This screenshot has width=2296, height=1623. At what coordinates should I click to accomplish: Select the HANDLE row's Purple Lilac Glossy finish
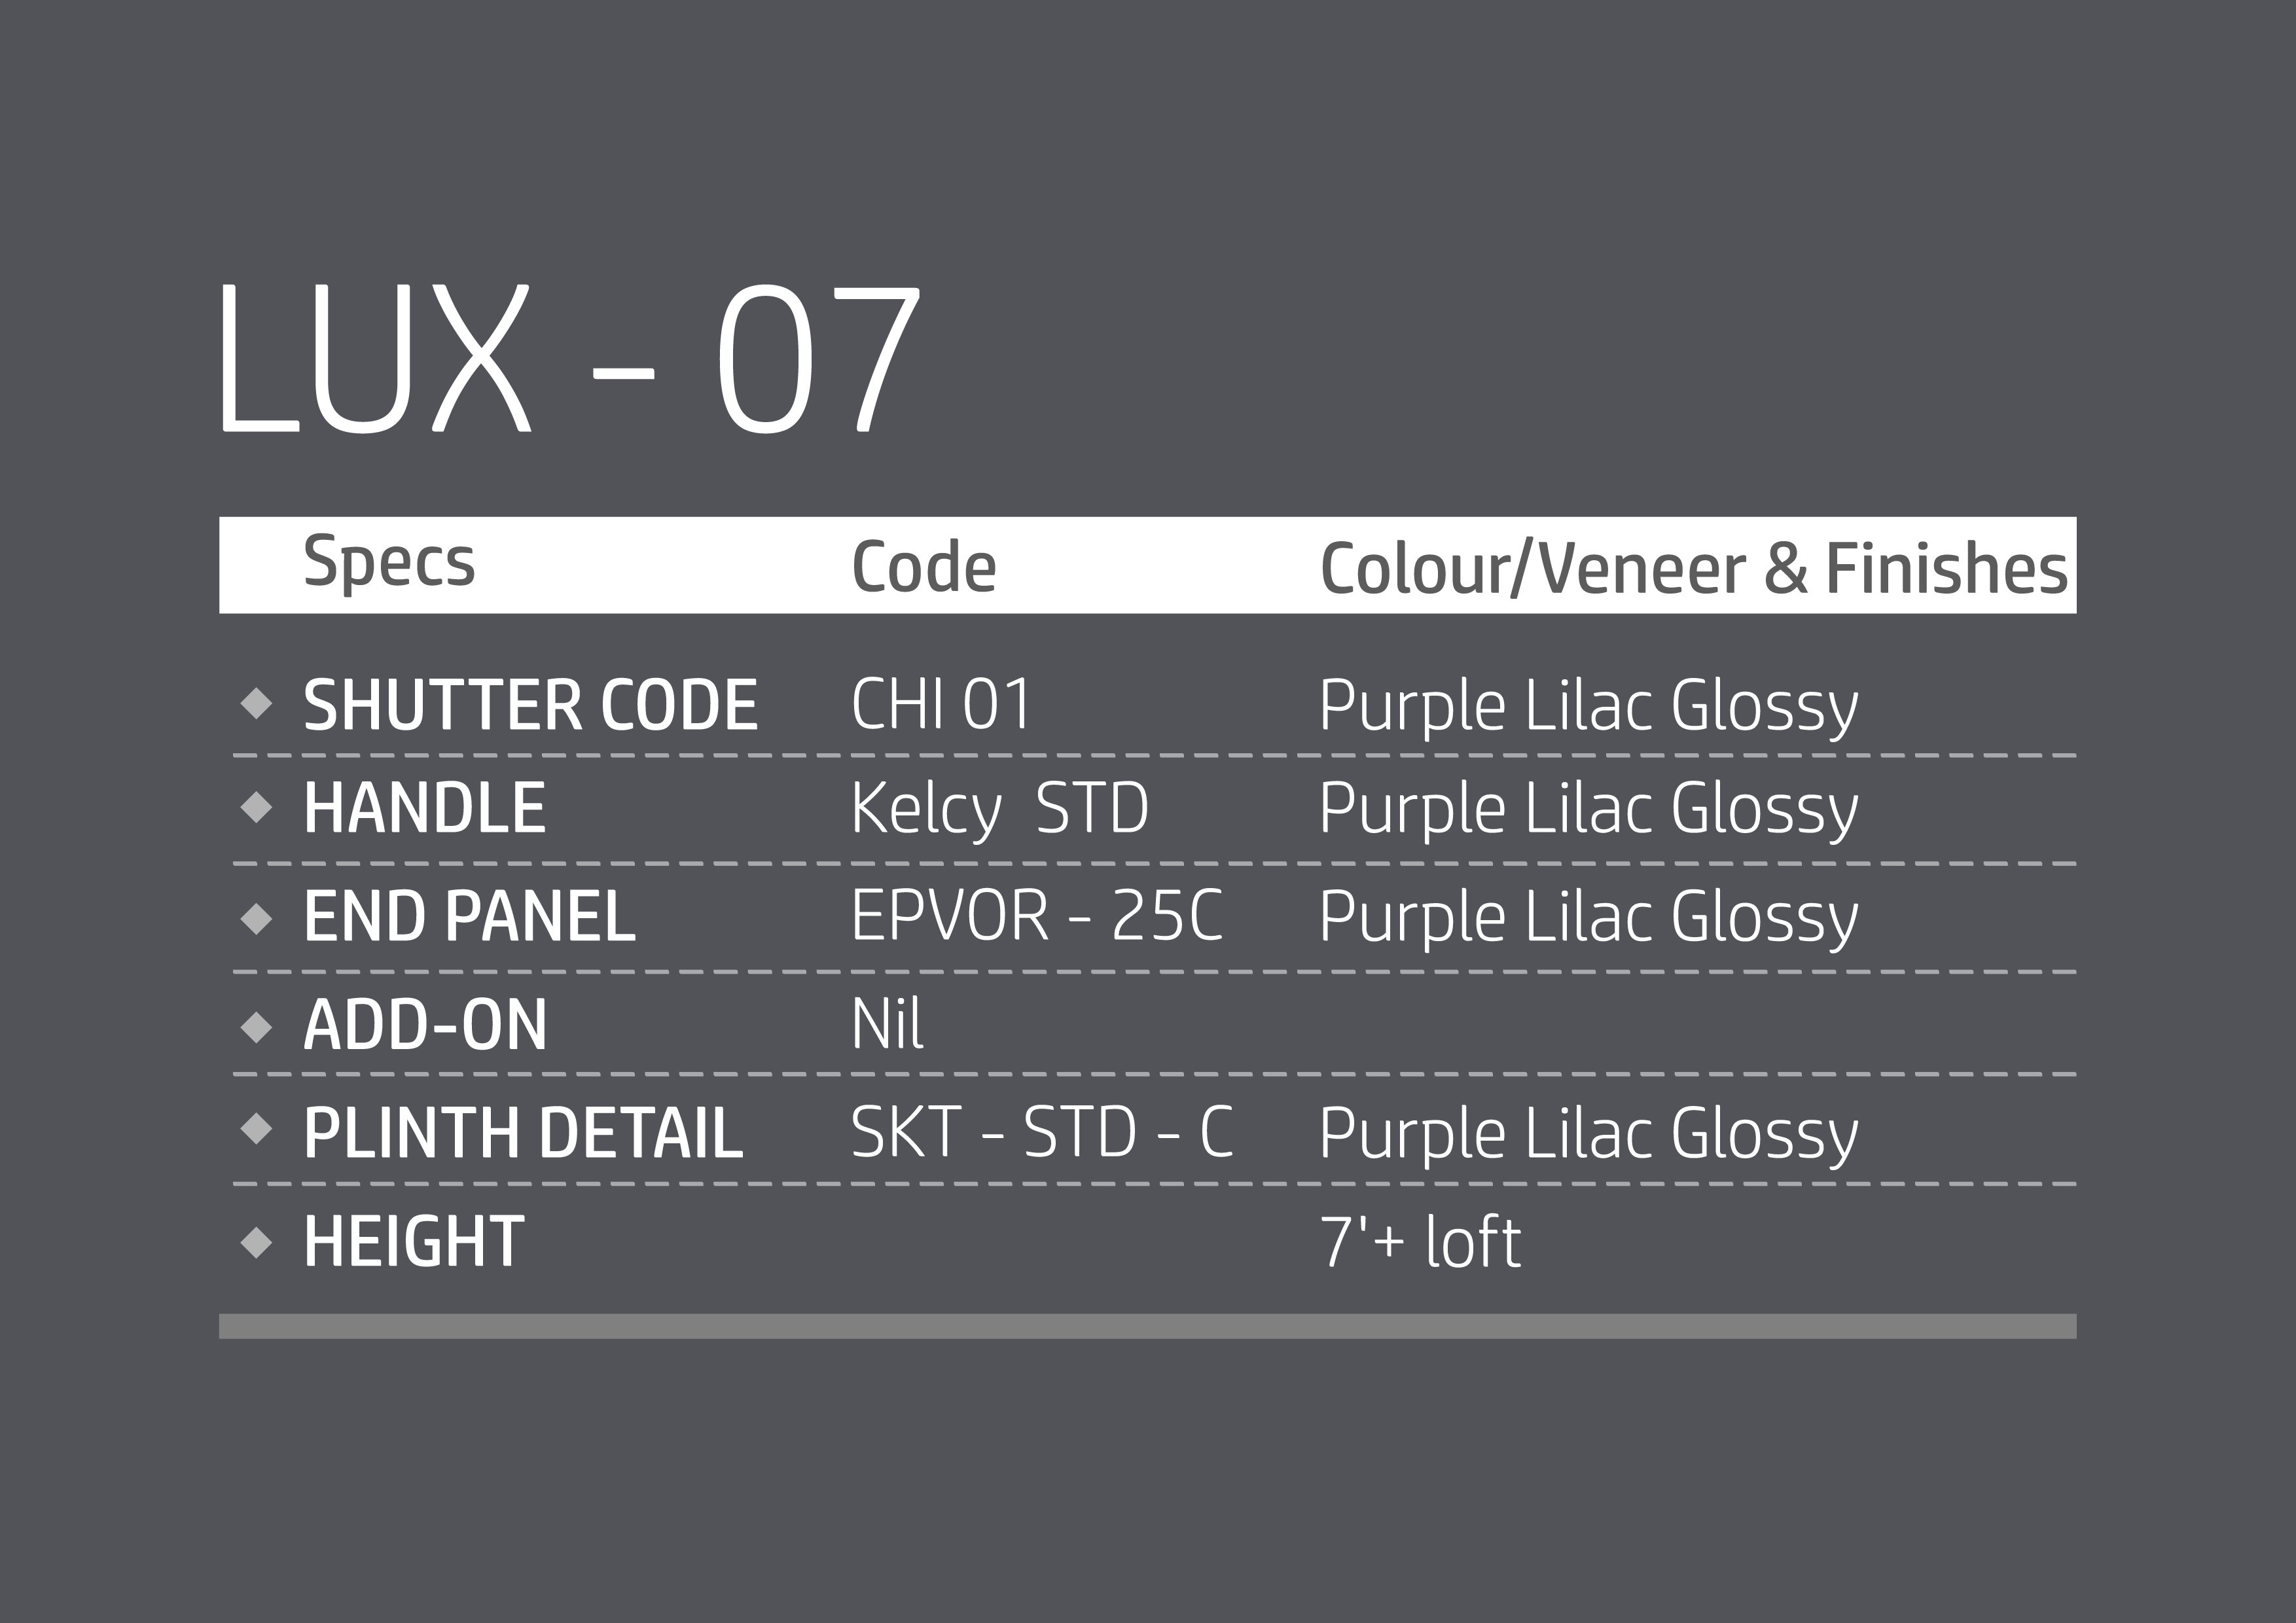[x=1588, y=808]
